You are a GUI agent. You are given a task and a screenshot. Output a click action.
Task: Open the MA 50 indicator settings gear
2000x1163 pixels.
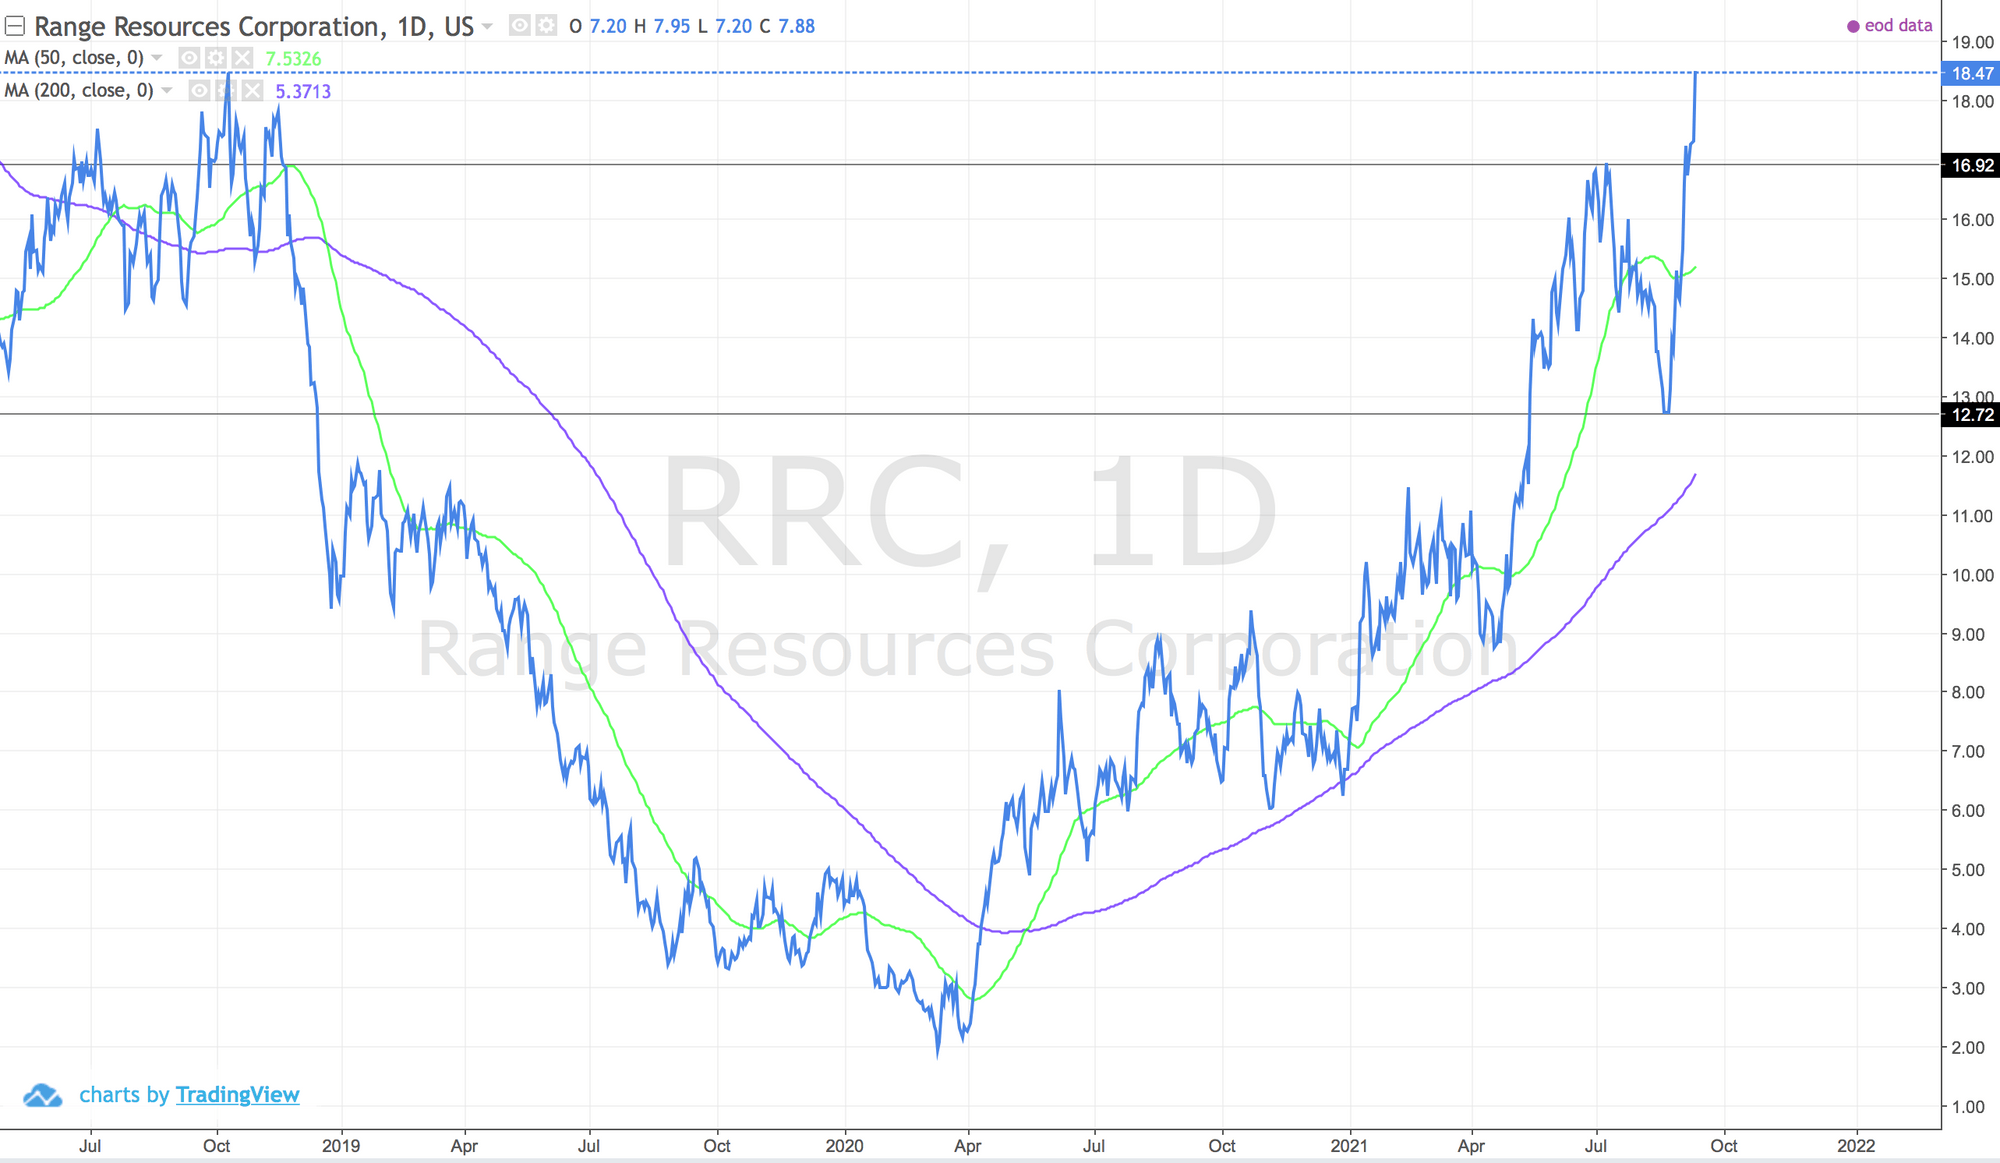(215, 58)
